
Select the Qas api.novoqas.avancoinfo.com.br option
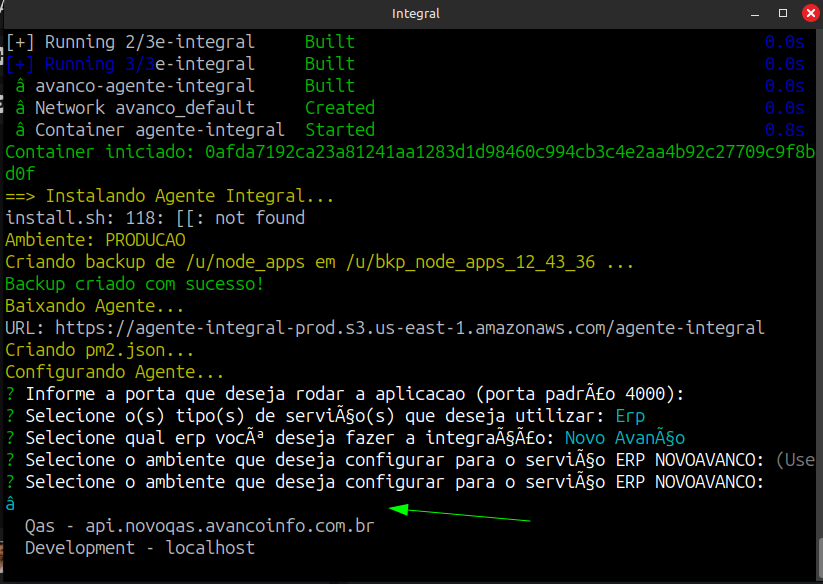[x=199, y=526]
